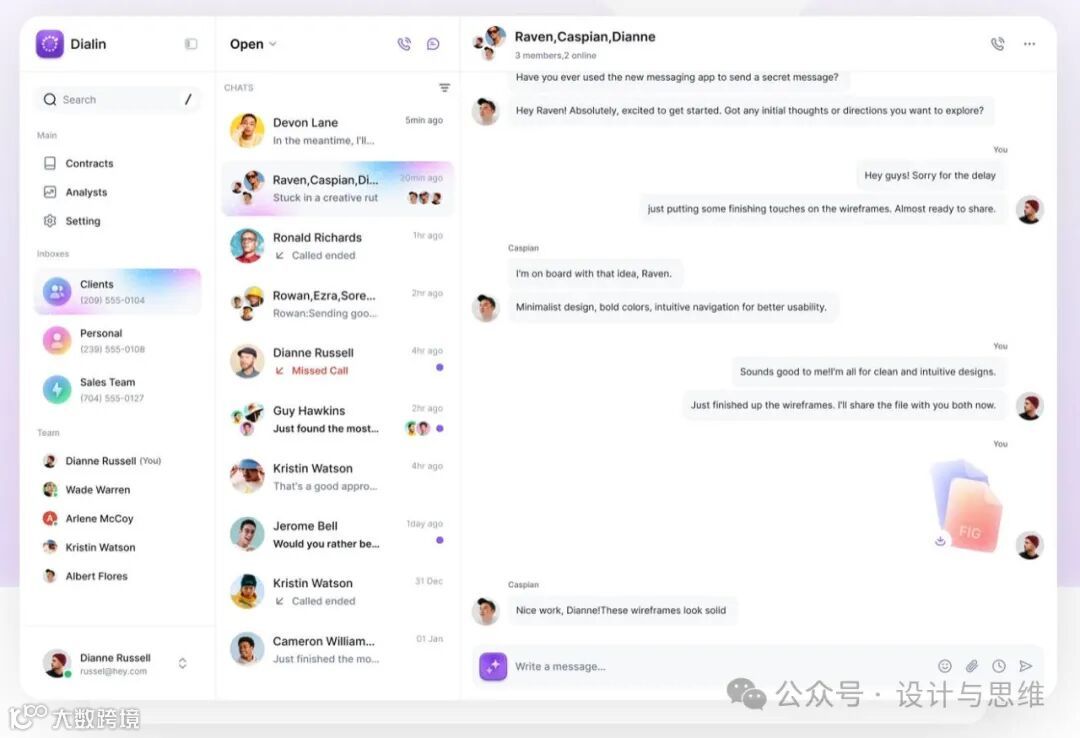Compose a new chat message icon
Image resolution: width=1080 pixels, height=738 pixels.
(x=433, y=44)
